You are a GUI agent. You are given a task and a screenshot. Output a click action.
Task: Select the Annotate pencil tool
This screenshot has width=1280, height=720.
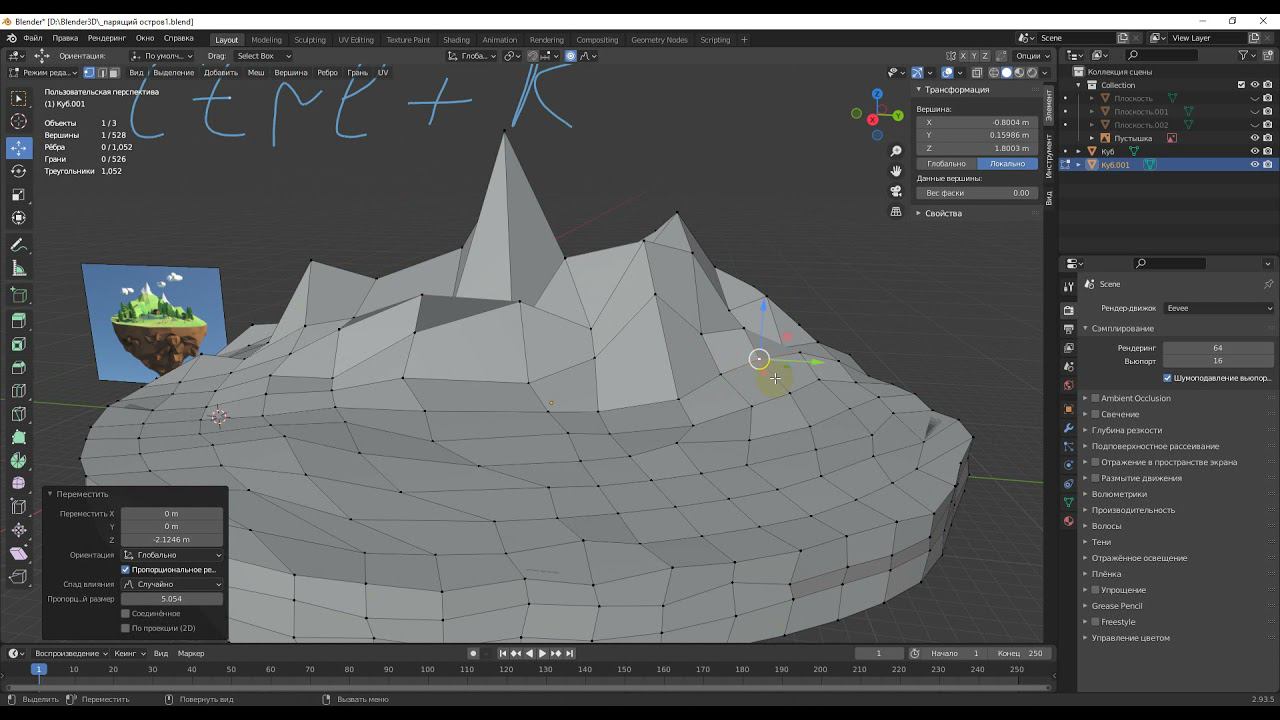coord(19,245)
